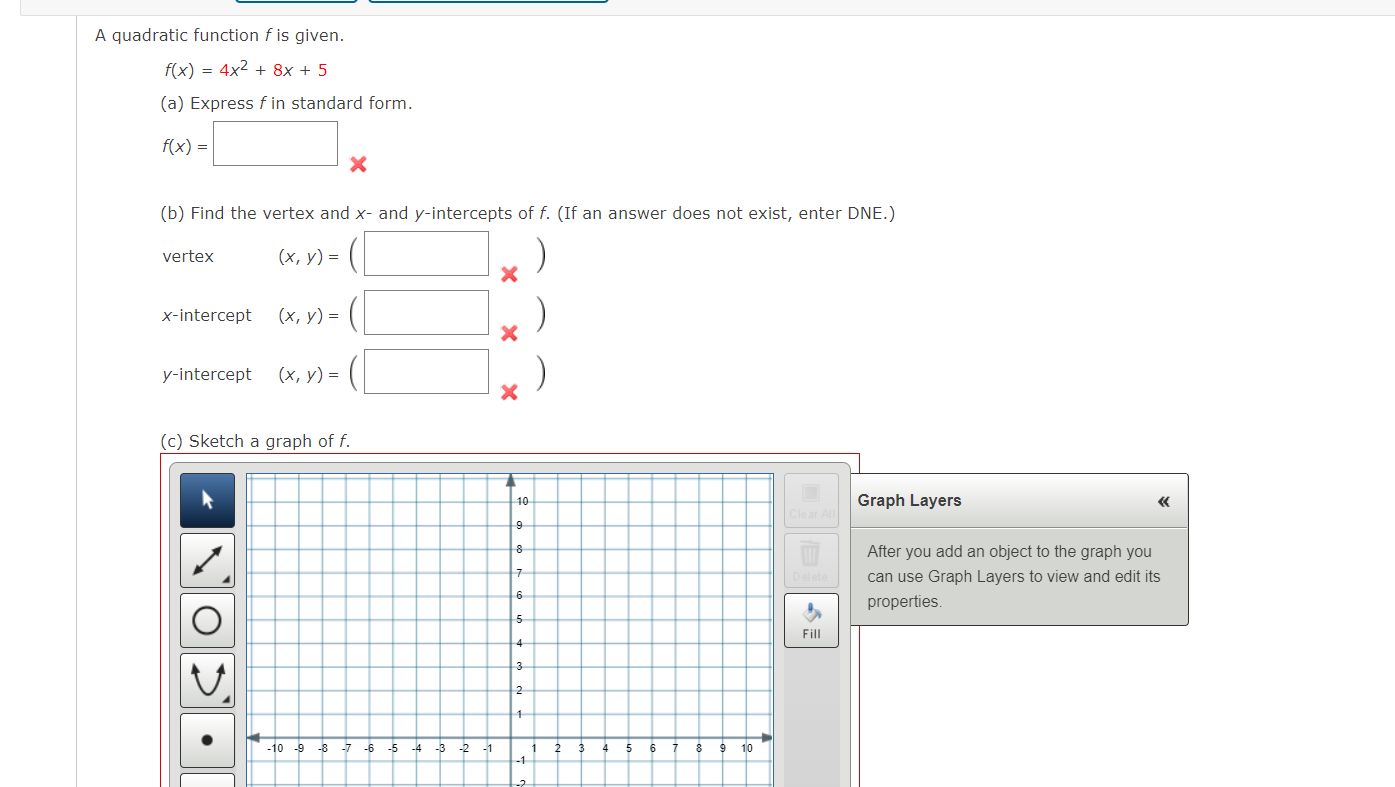Click the standard form f(x) answer box

tap(275, 143)
